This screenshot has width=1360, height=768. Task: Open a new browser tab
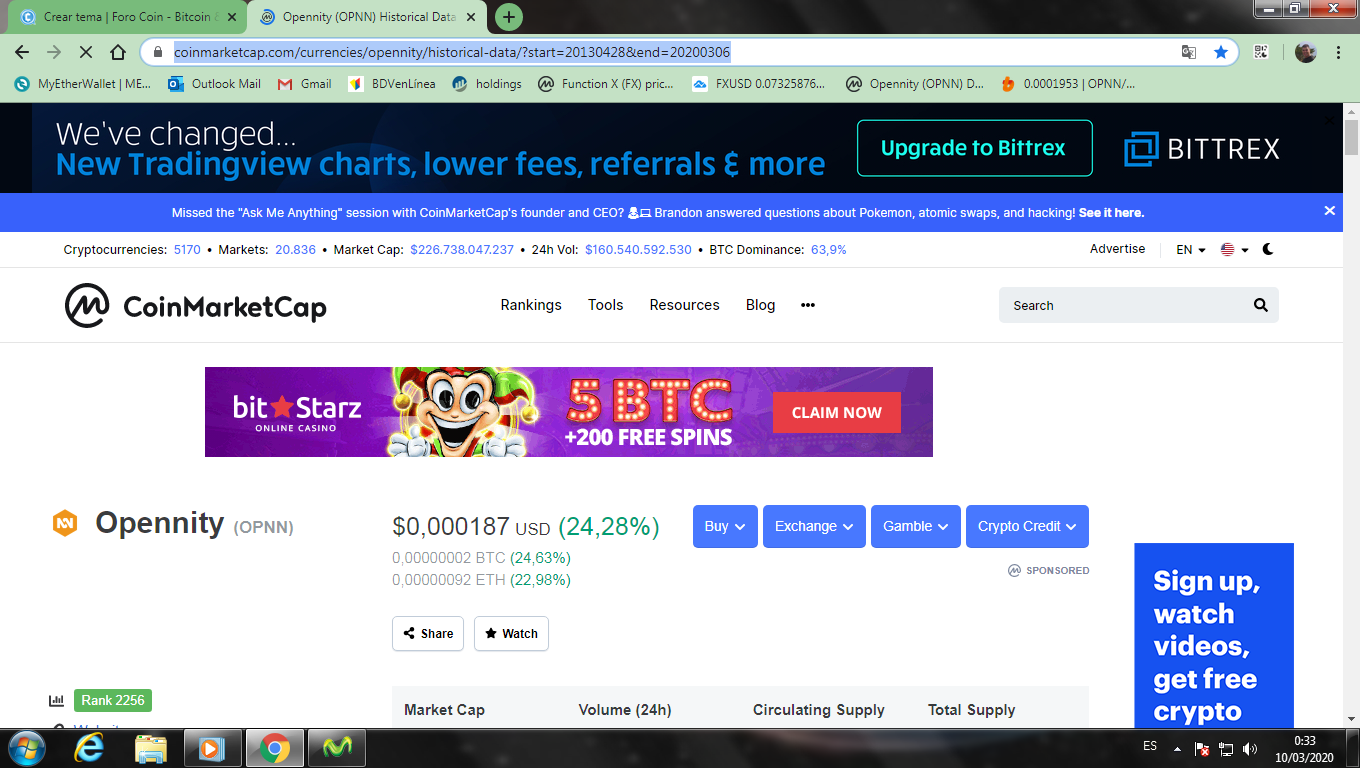[x=509, y=17]
